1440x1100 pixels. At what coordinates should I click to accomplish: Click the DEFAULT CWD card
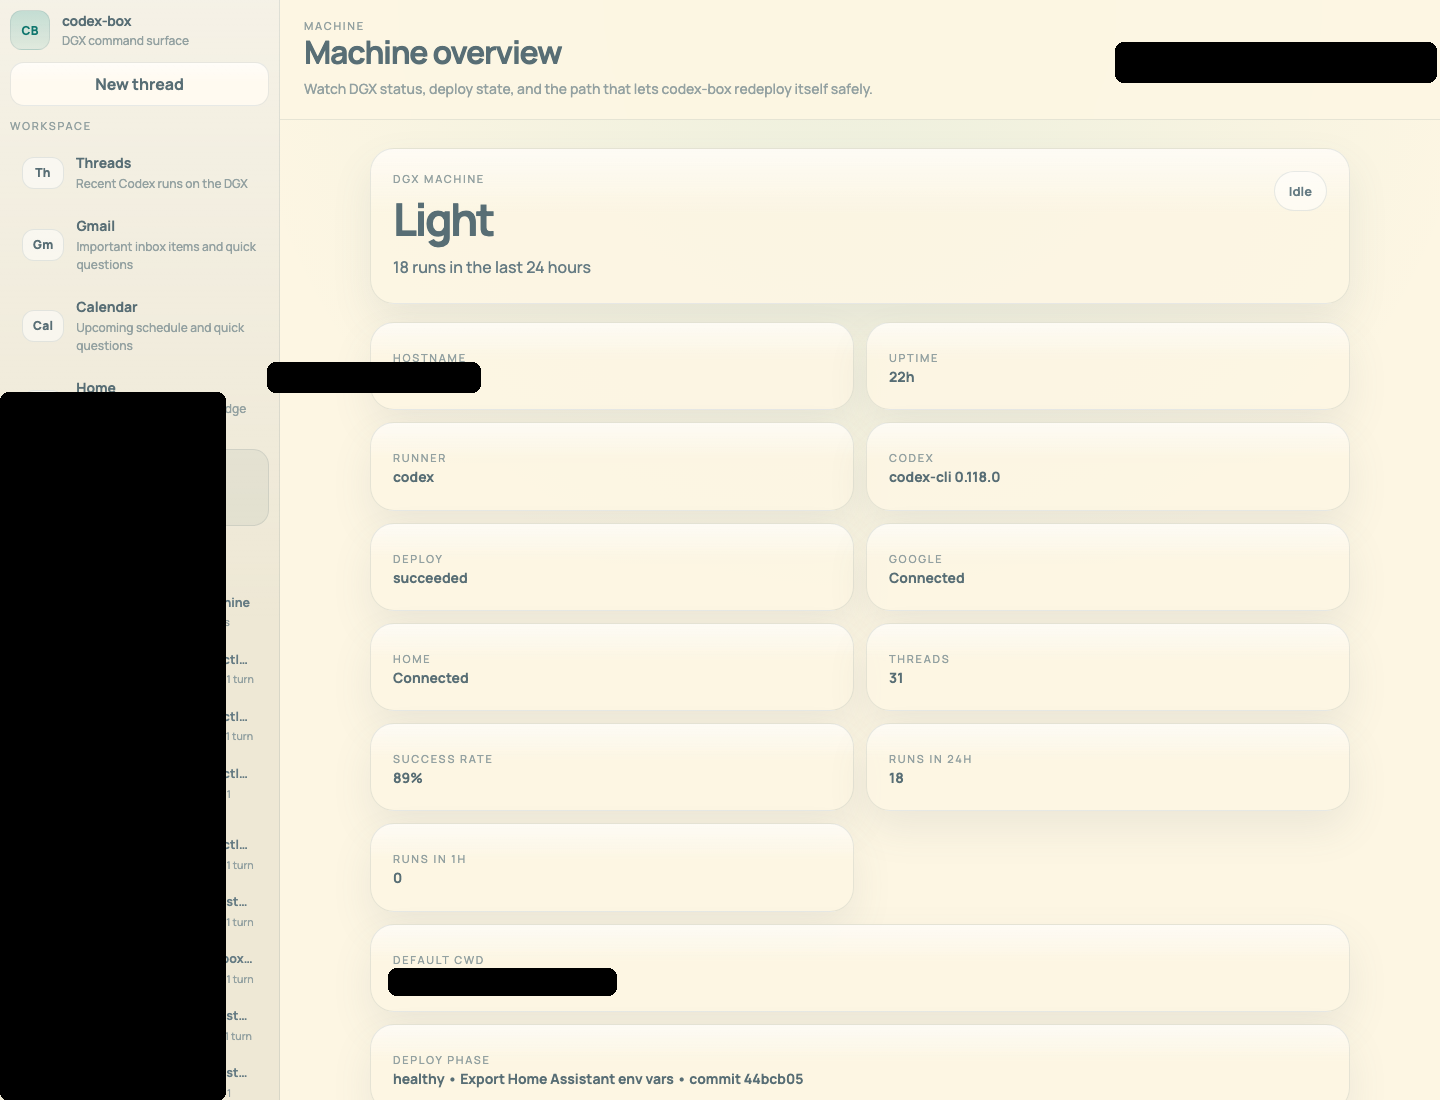[860, 968]
